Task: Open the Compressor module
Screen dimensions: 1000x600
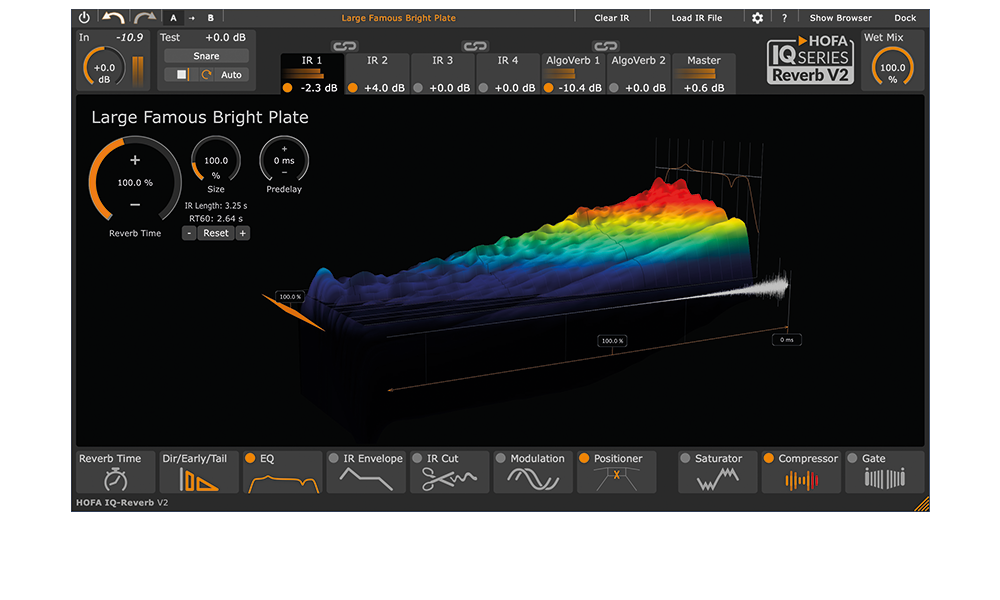Action: (801, 472)
